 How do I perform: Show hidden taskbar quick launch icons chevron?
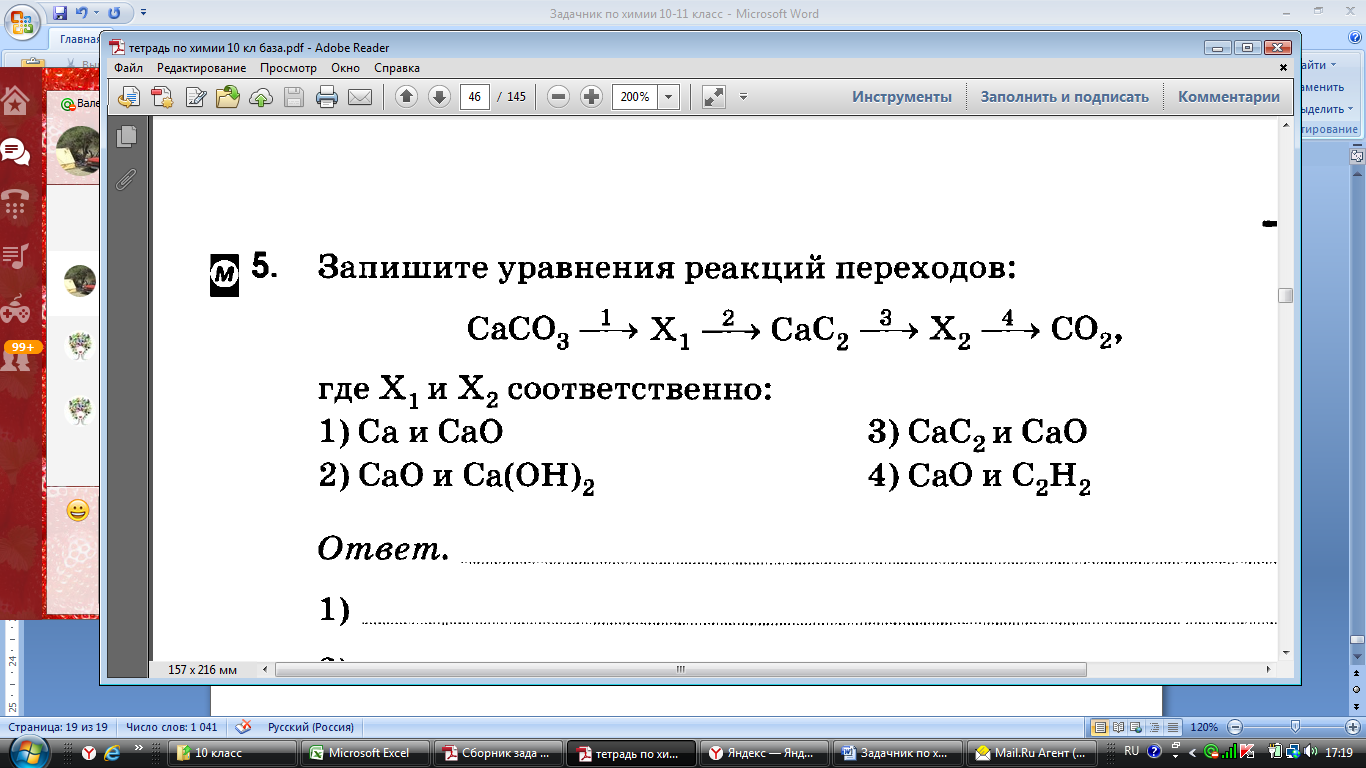(138, 749)
